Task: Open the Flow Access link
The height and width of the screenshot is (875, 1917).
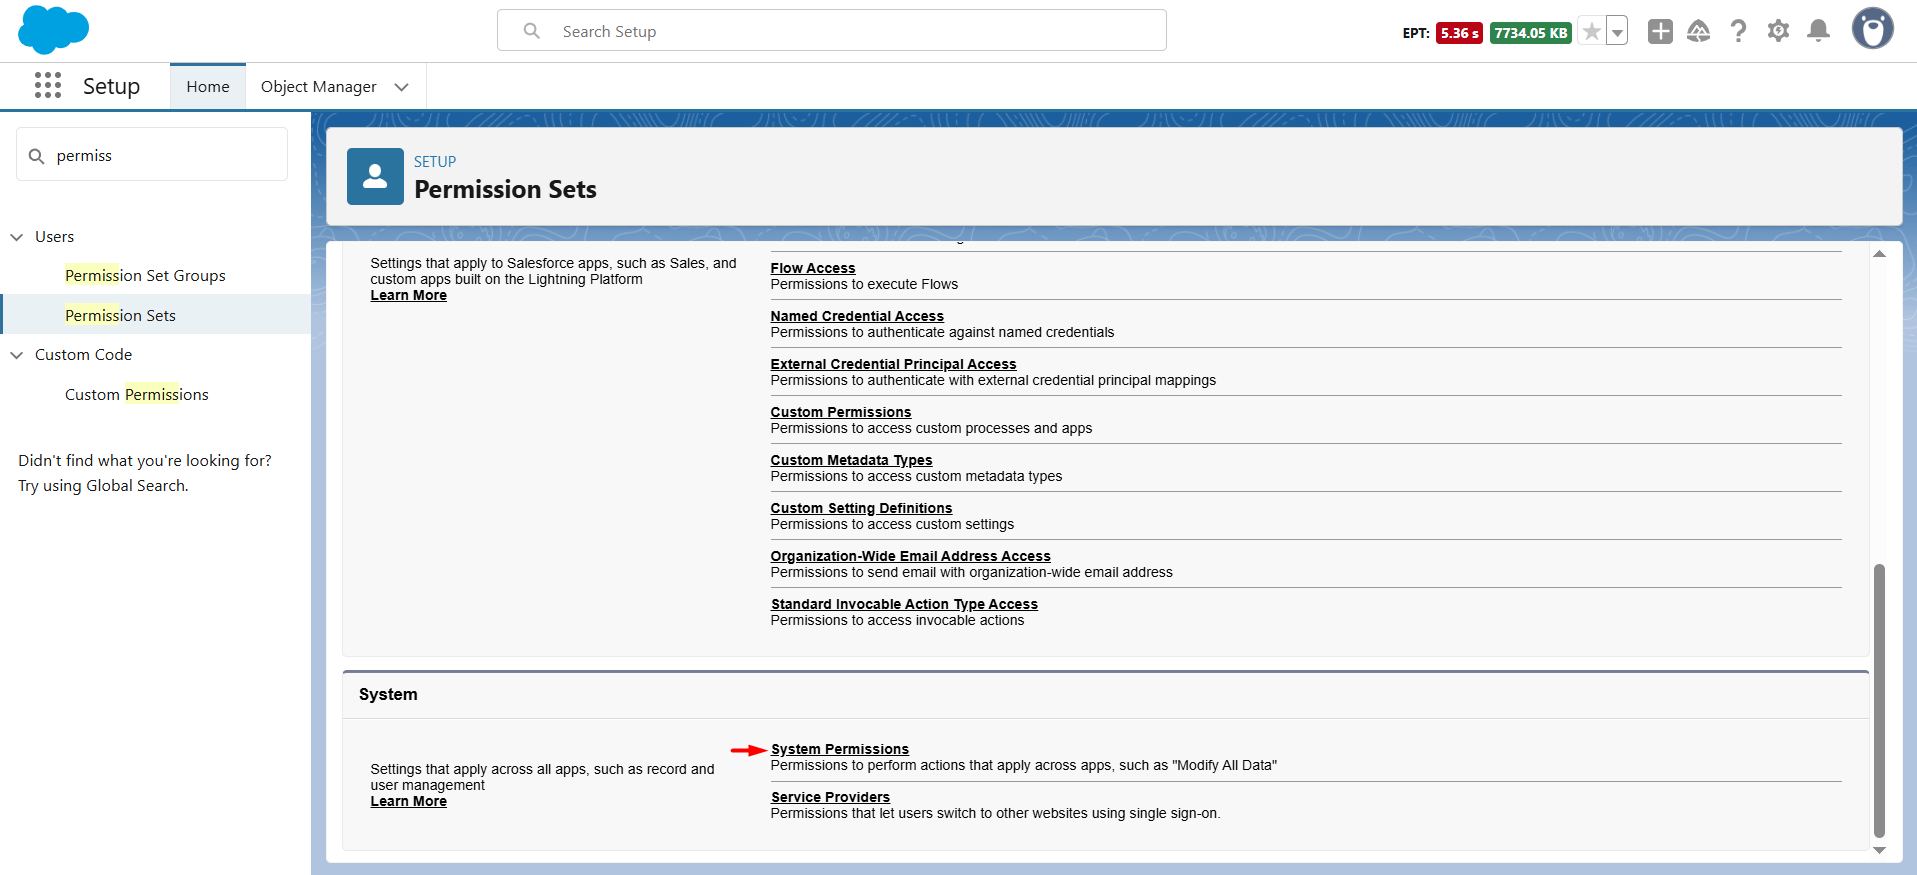Action: (813, 268)
